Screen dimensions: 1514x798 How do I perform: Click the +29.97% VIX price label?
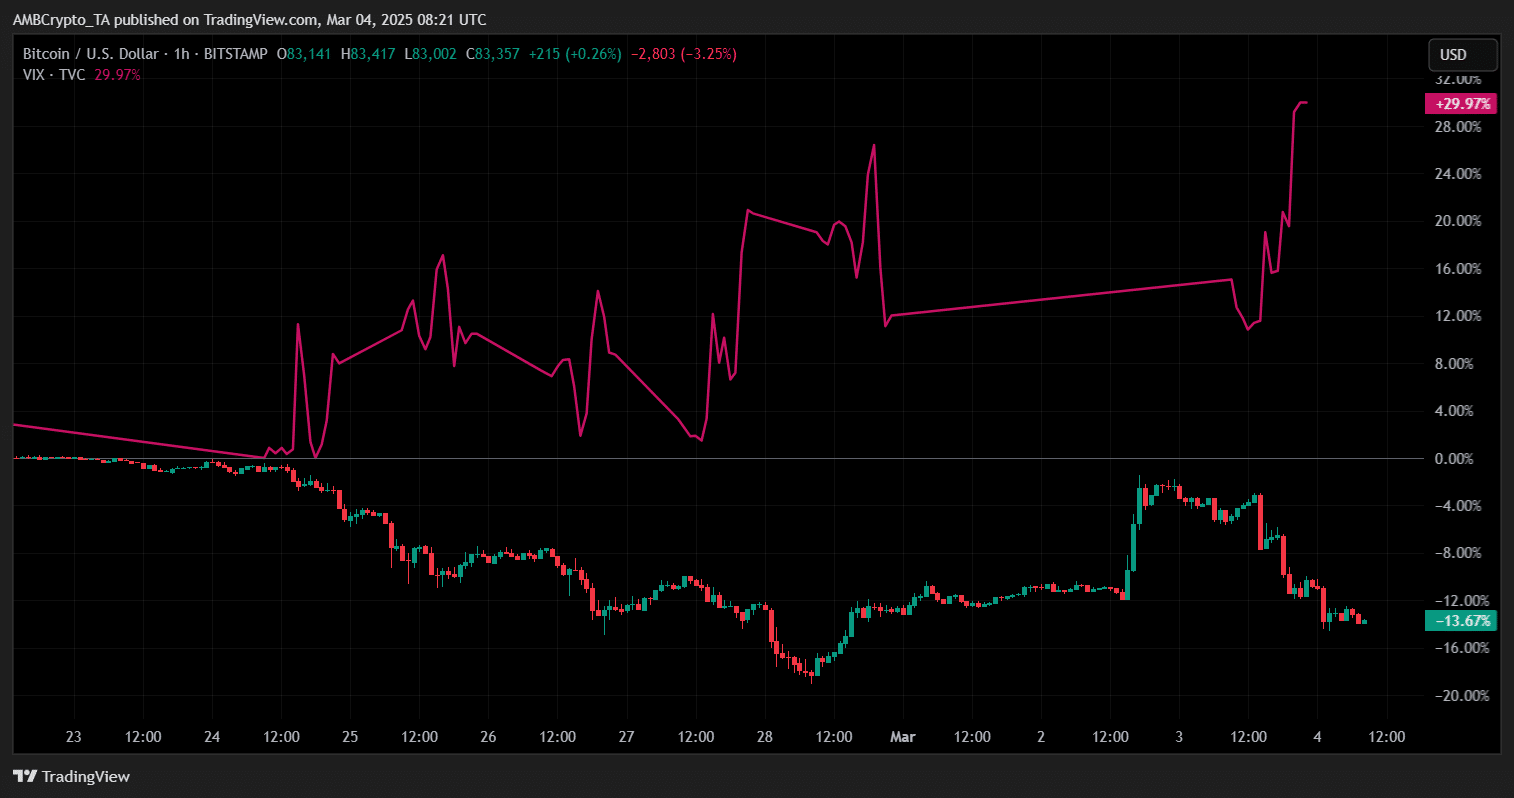coord(1461,104)
